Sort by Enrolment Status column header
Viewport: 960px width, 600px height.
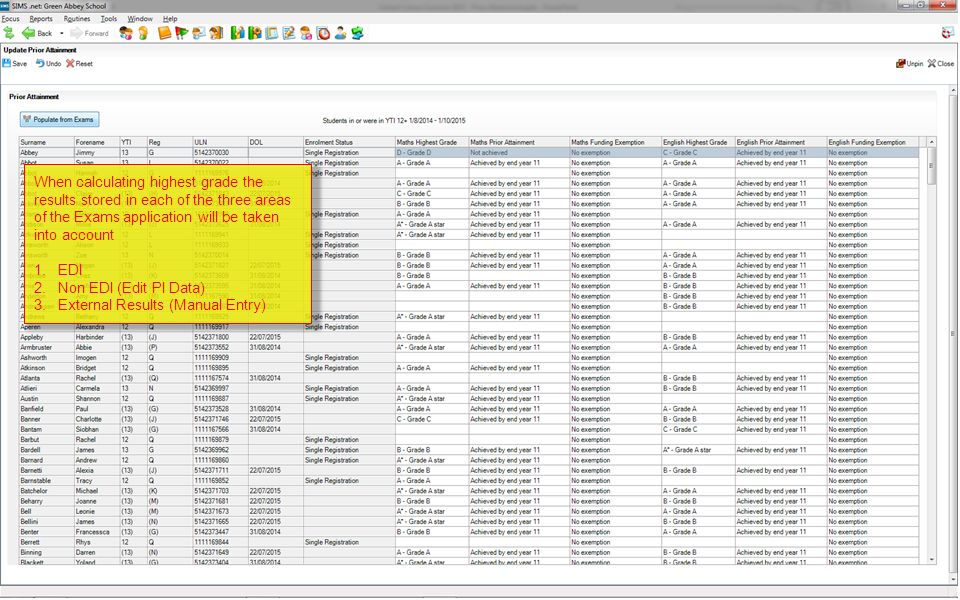coord(349,142)
